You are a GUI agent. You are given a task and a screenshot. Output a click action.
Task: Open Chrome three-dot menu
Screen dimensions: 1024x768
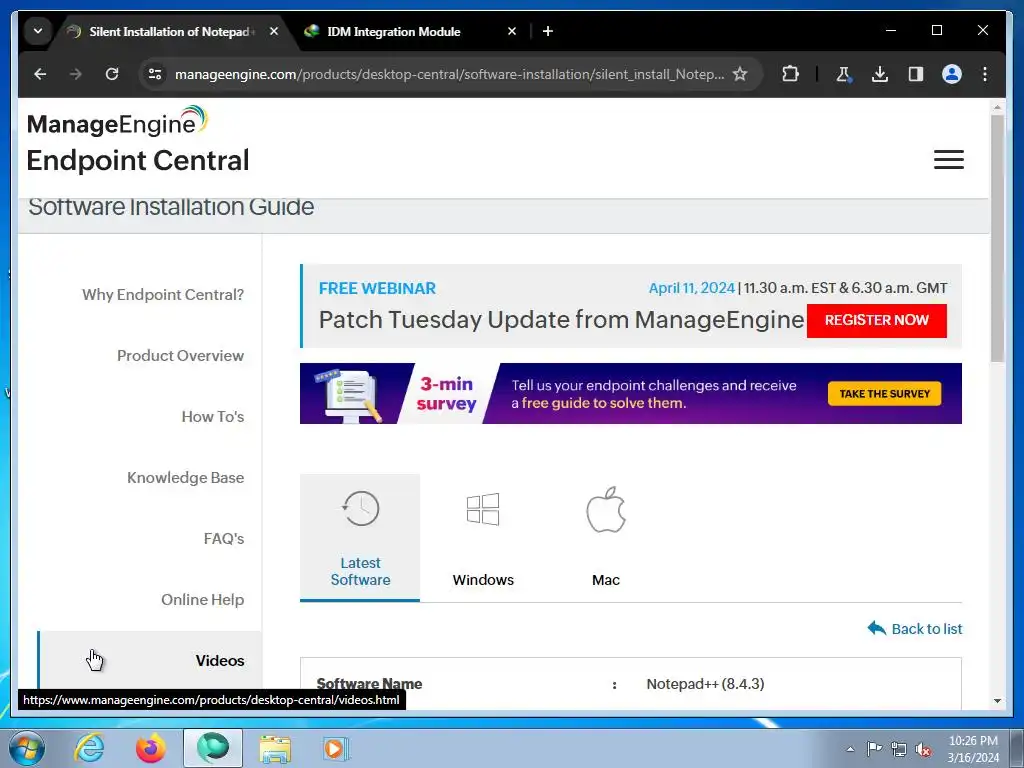click(985, 74)
